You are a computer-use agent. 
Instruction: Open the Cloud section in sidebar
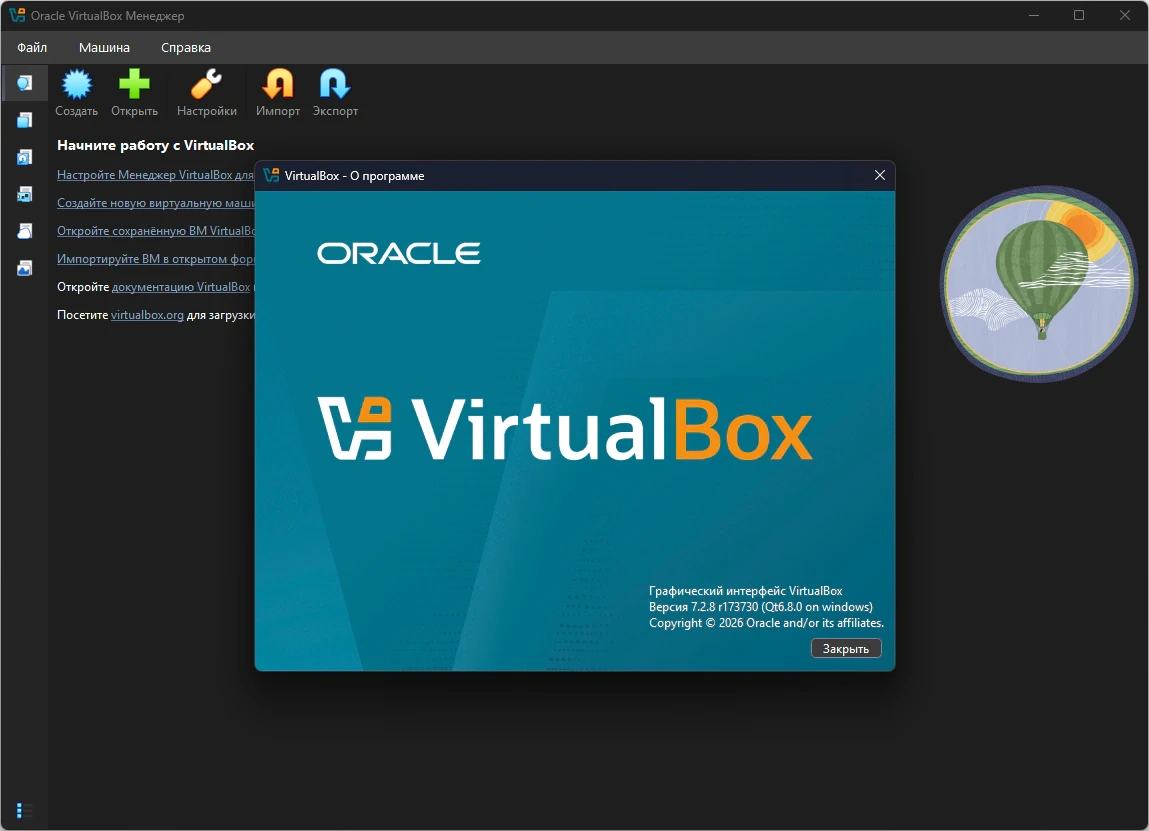click(x=25, y=231)
